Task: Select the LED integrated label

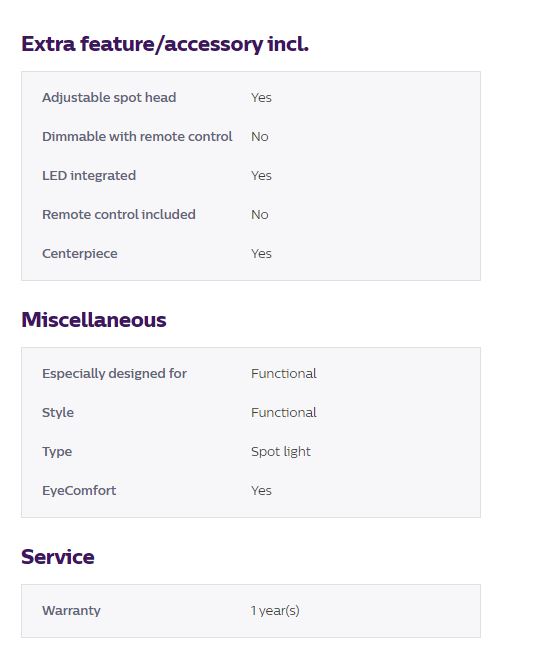Action: (x=89, y=175)
